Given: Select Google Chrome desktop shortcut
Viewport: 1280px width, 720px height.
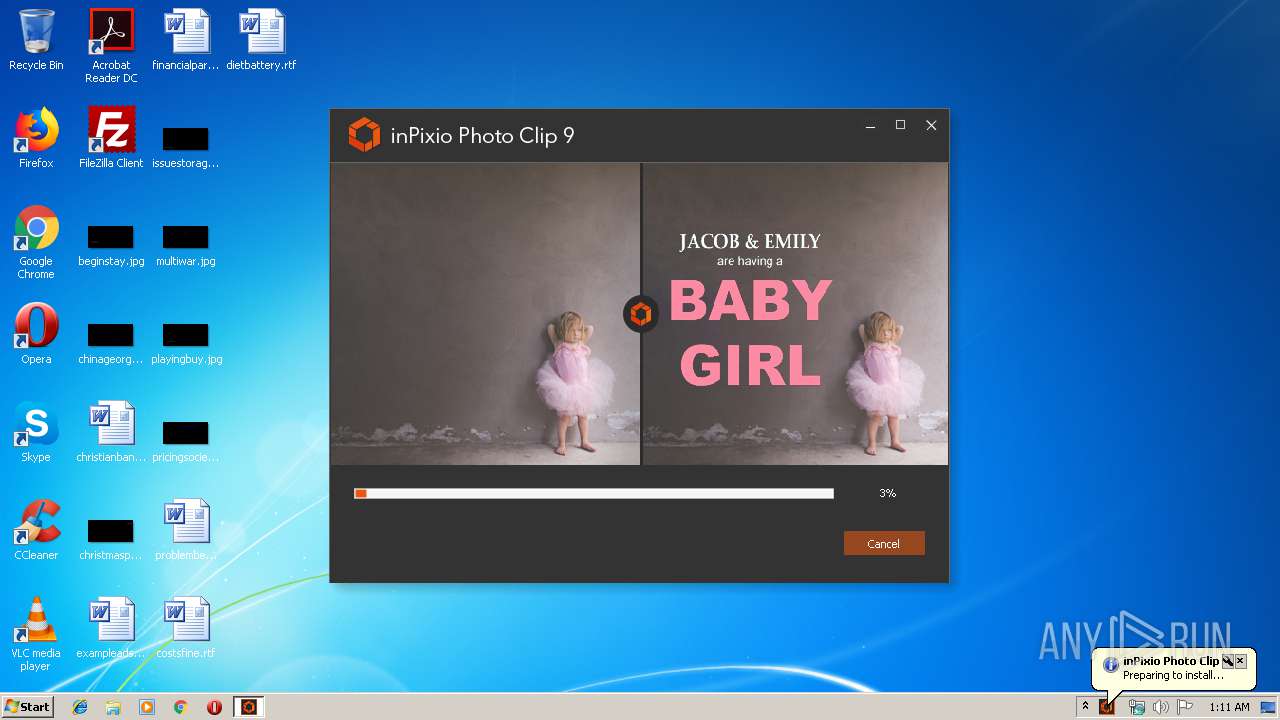Looking at the screenshot, I should [36, 242].
